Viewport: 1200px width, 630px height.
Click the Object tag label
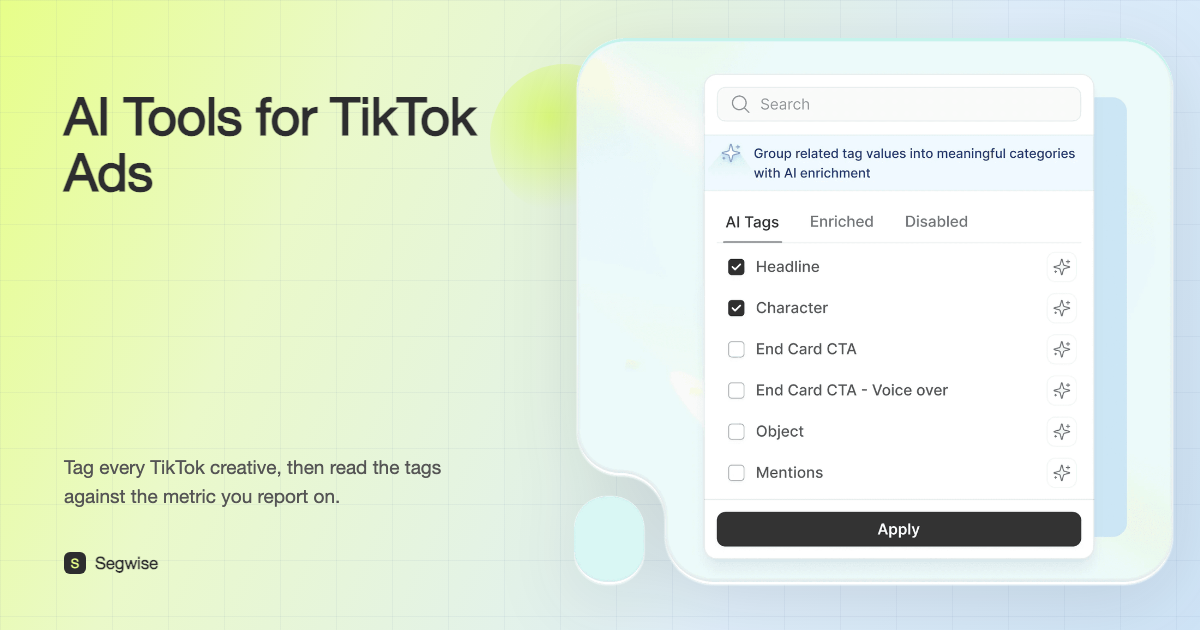coord(780,431)
